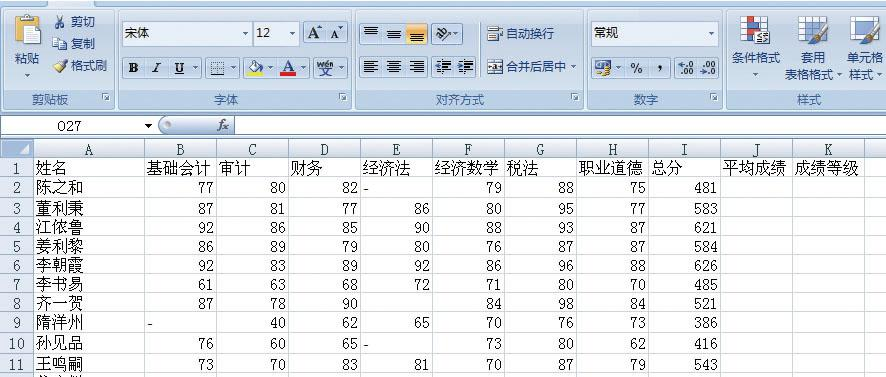Align text to middle of cell

coord(394,34)
